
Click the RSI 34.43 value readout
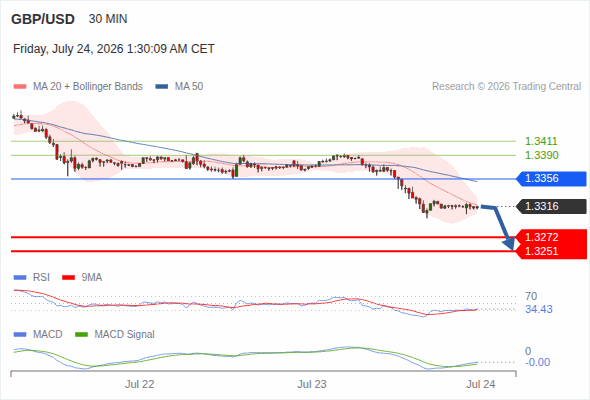[x=539, y=309]
